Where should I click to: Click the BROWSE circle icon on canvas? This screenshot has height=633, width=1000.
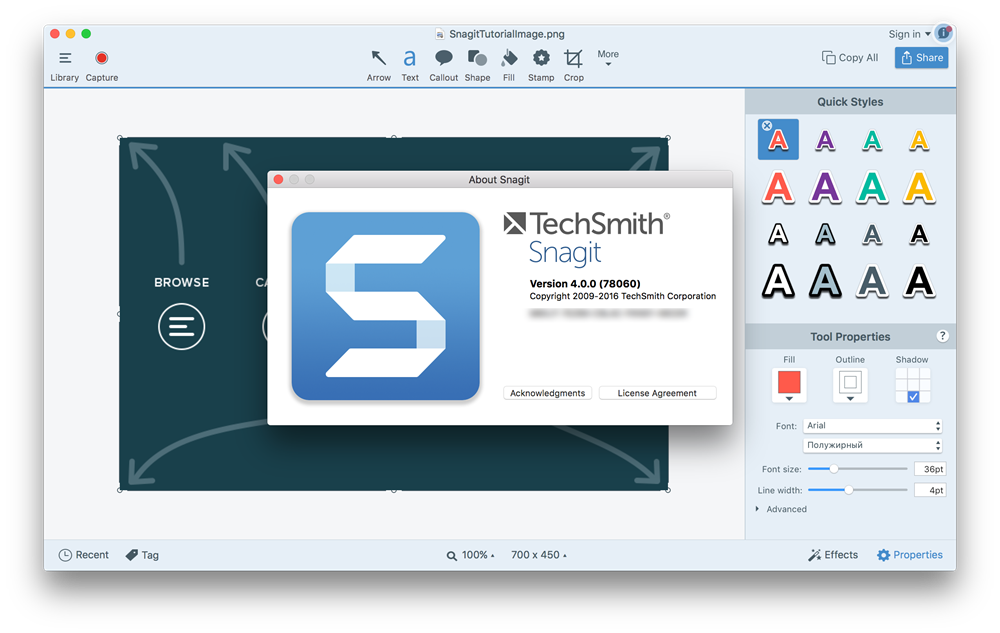click(182, 327)
